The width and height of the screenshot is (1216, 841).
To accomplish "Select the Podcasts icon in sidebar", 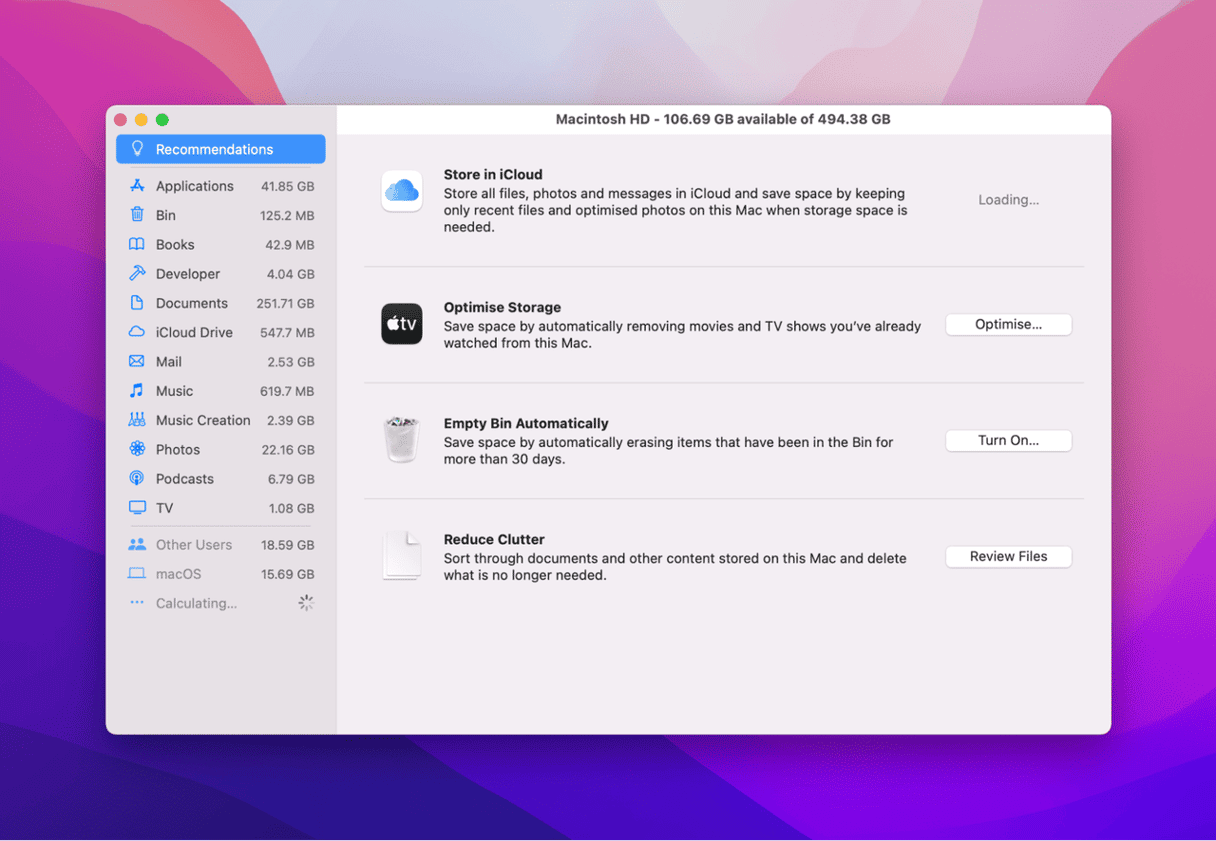I will [137, 479].
